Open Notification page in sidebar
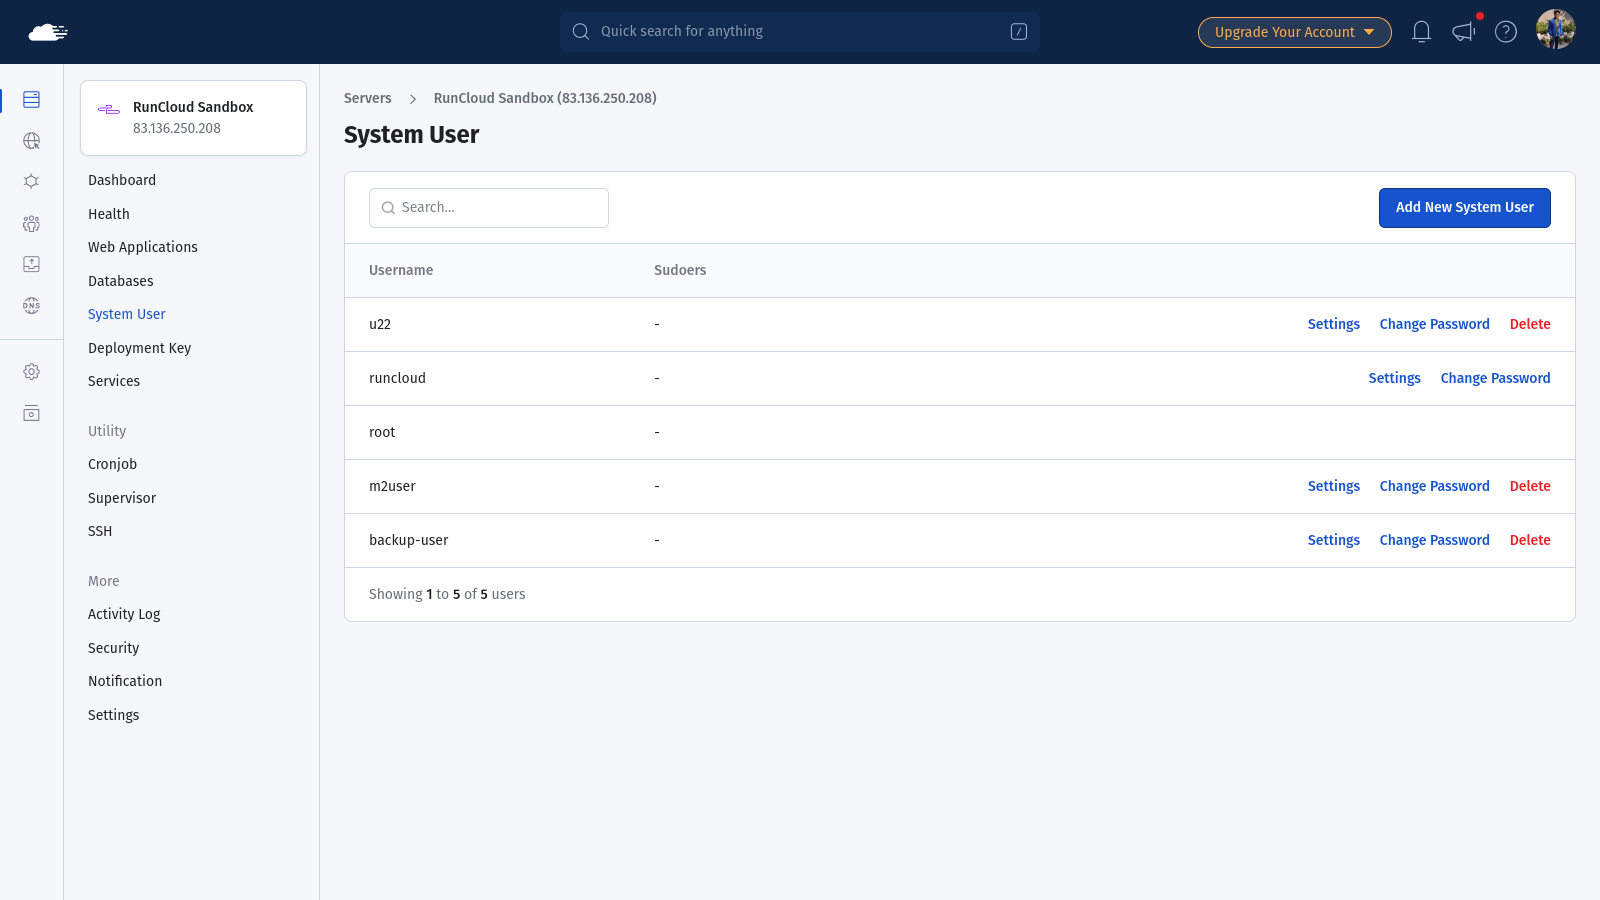The height and width of the screenshot is (900, 1600). 125,681
